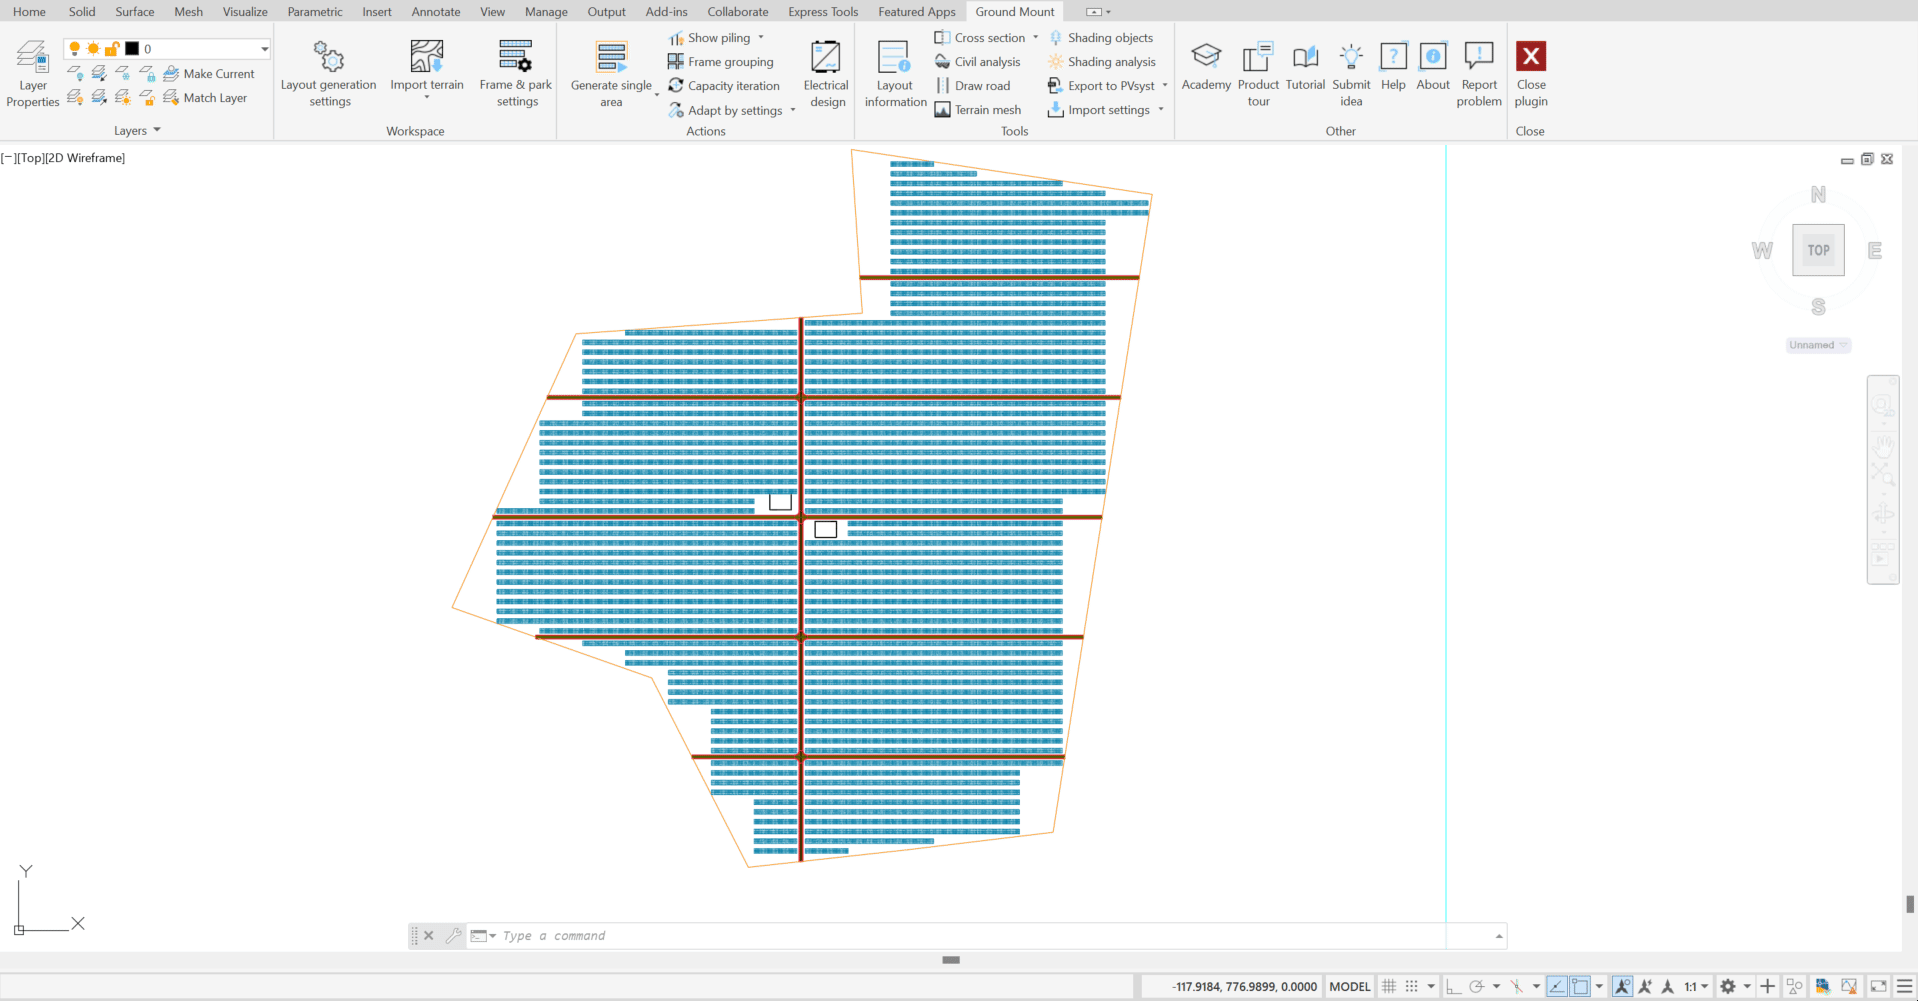Select the Terrain mesh tool
The height and width of the screenshot is (1001, 1918).
pyautogui.click(x=977, y=110)
